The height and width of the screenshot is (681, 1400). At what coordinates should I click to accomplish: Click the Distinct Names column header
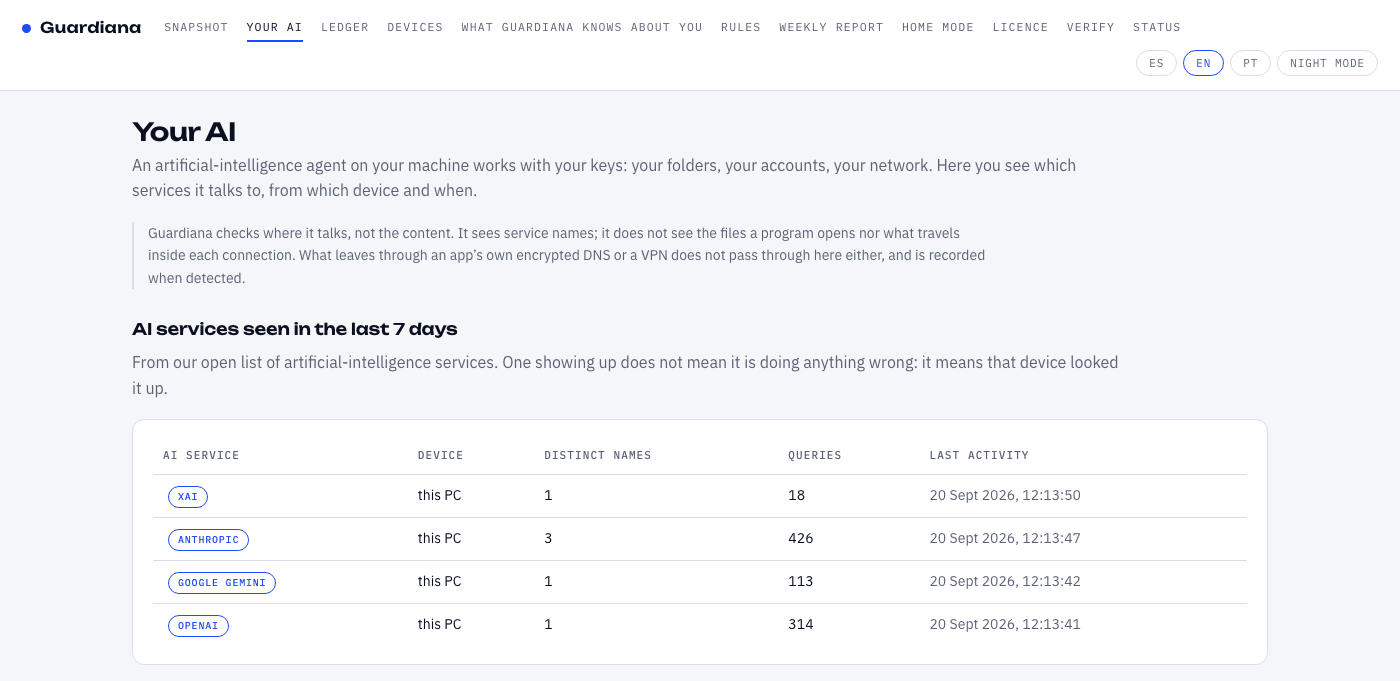click(x=598, y=455)
